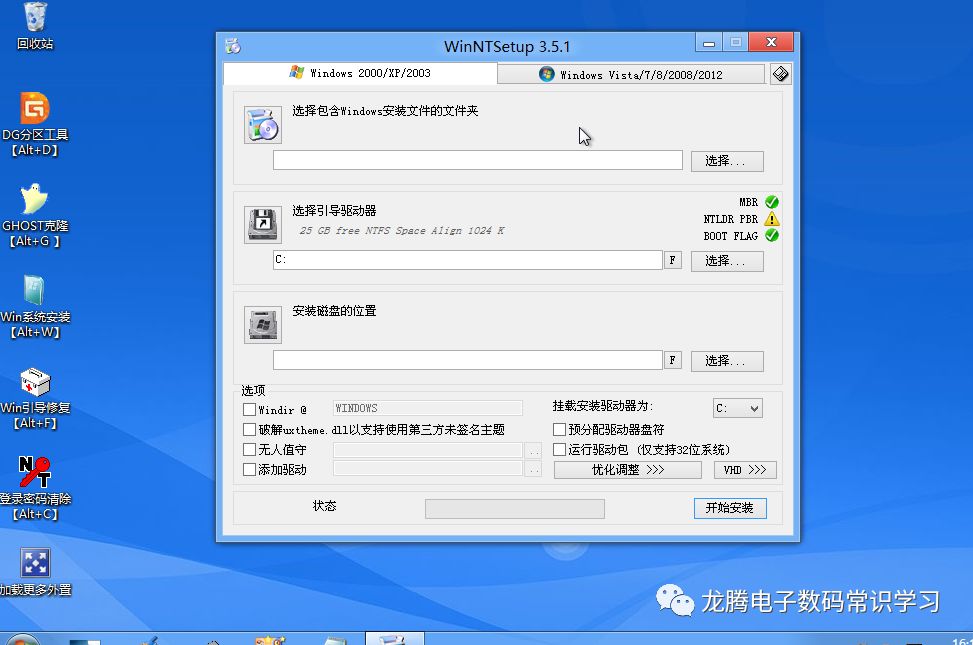Open DG分区工具 from the desktop
The image size is (973, 645).
[34, 119]
